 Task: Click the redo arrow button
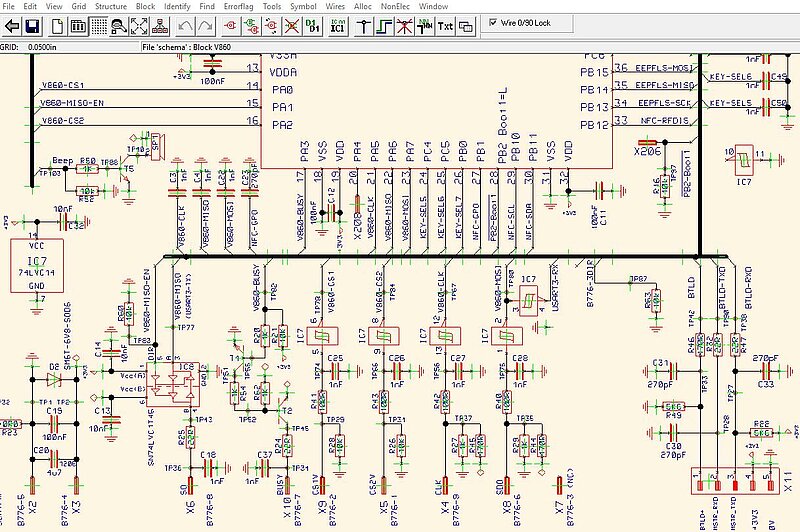click(x=204, y=26)
